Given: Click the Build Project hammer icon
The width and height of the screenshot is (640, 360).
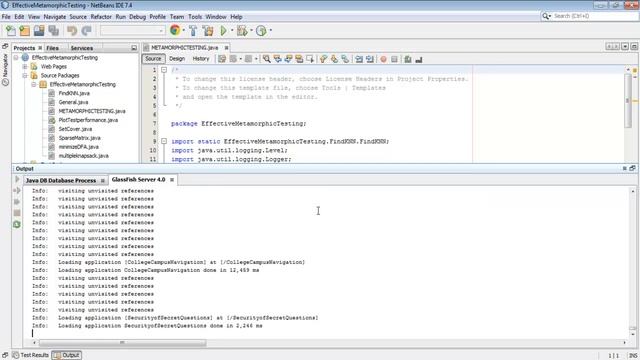Looking at the screenshot, I should click(x=193, y=31).
